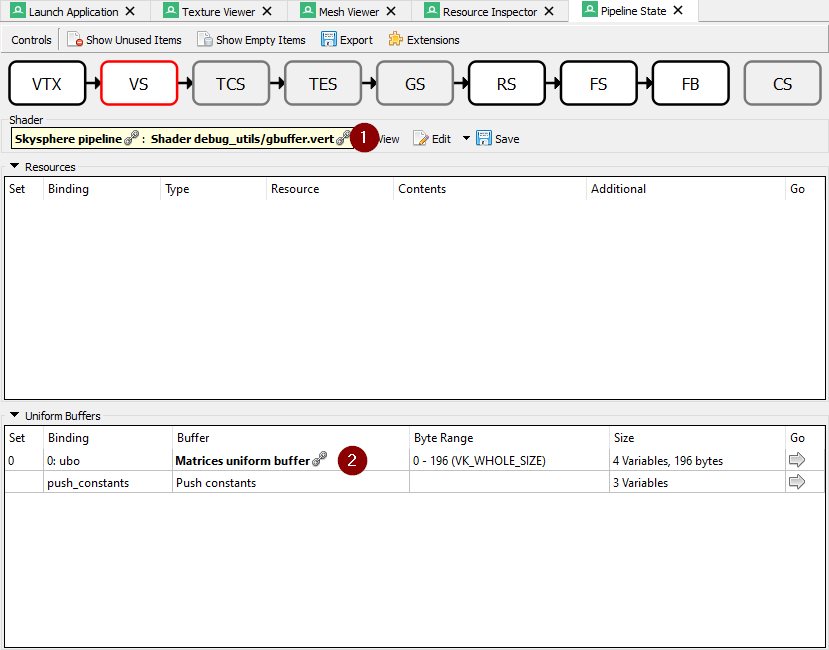
Task: Click the go arrow for ubo row
Action: click(796, 460)
